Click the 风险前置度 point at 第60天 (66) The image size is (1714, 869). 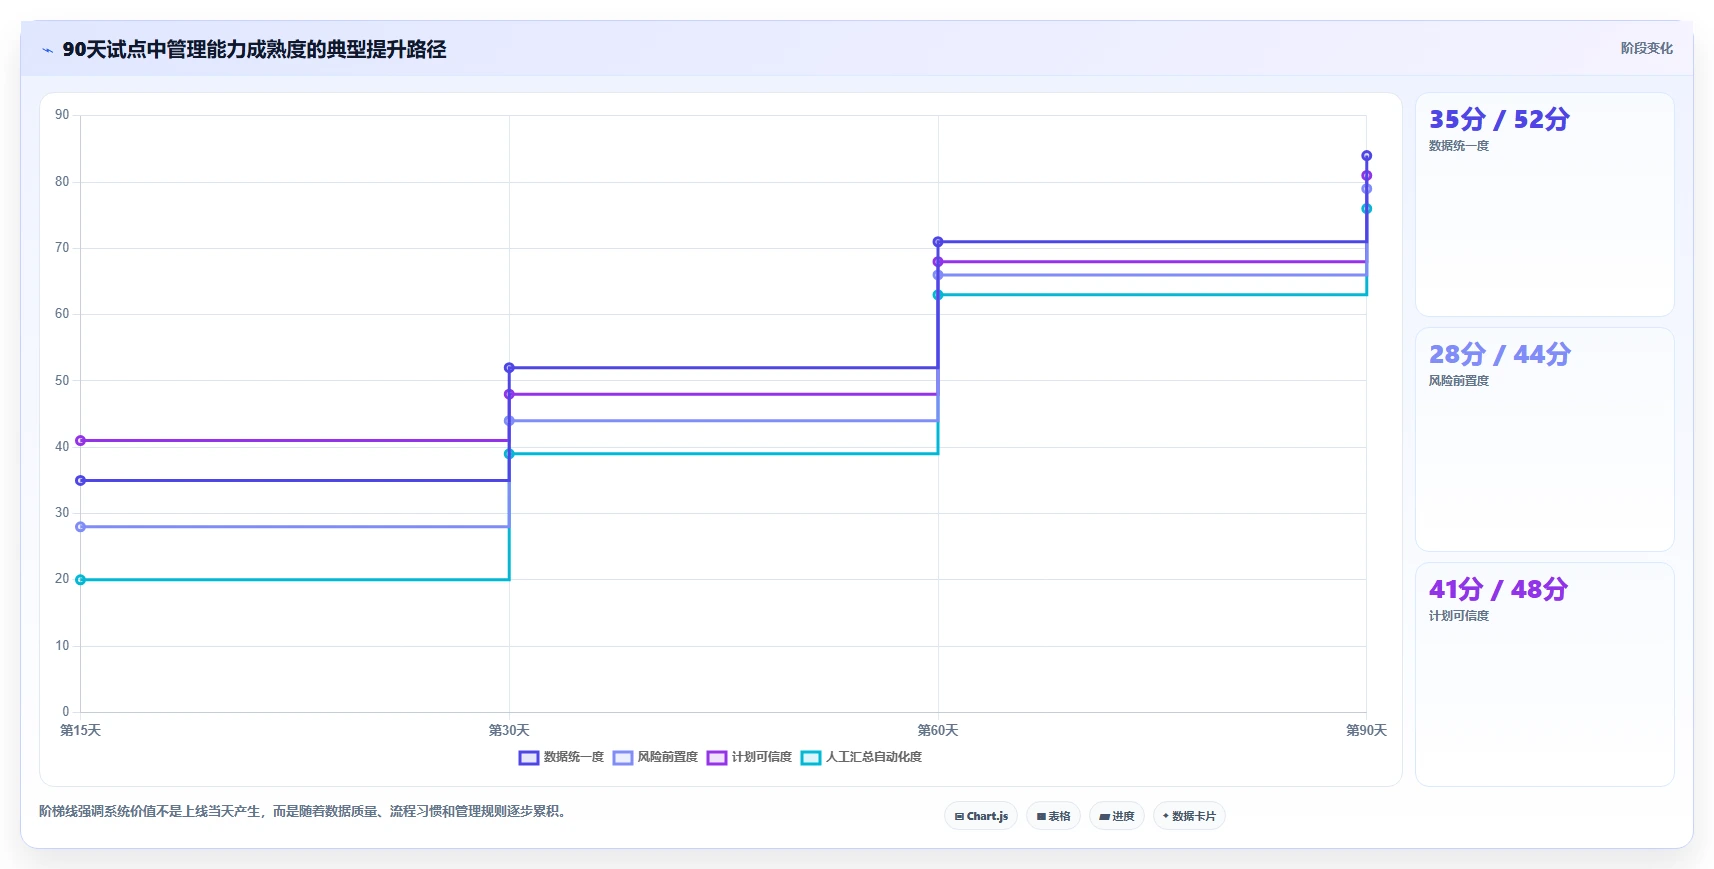(938, 275)
